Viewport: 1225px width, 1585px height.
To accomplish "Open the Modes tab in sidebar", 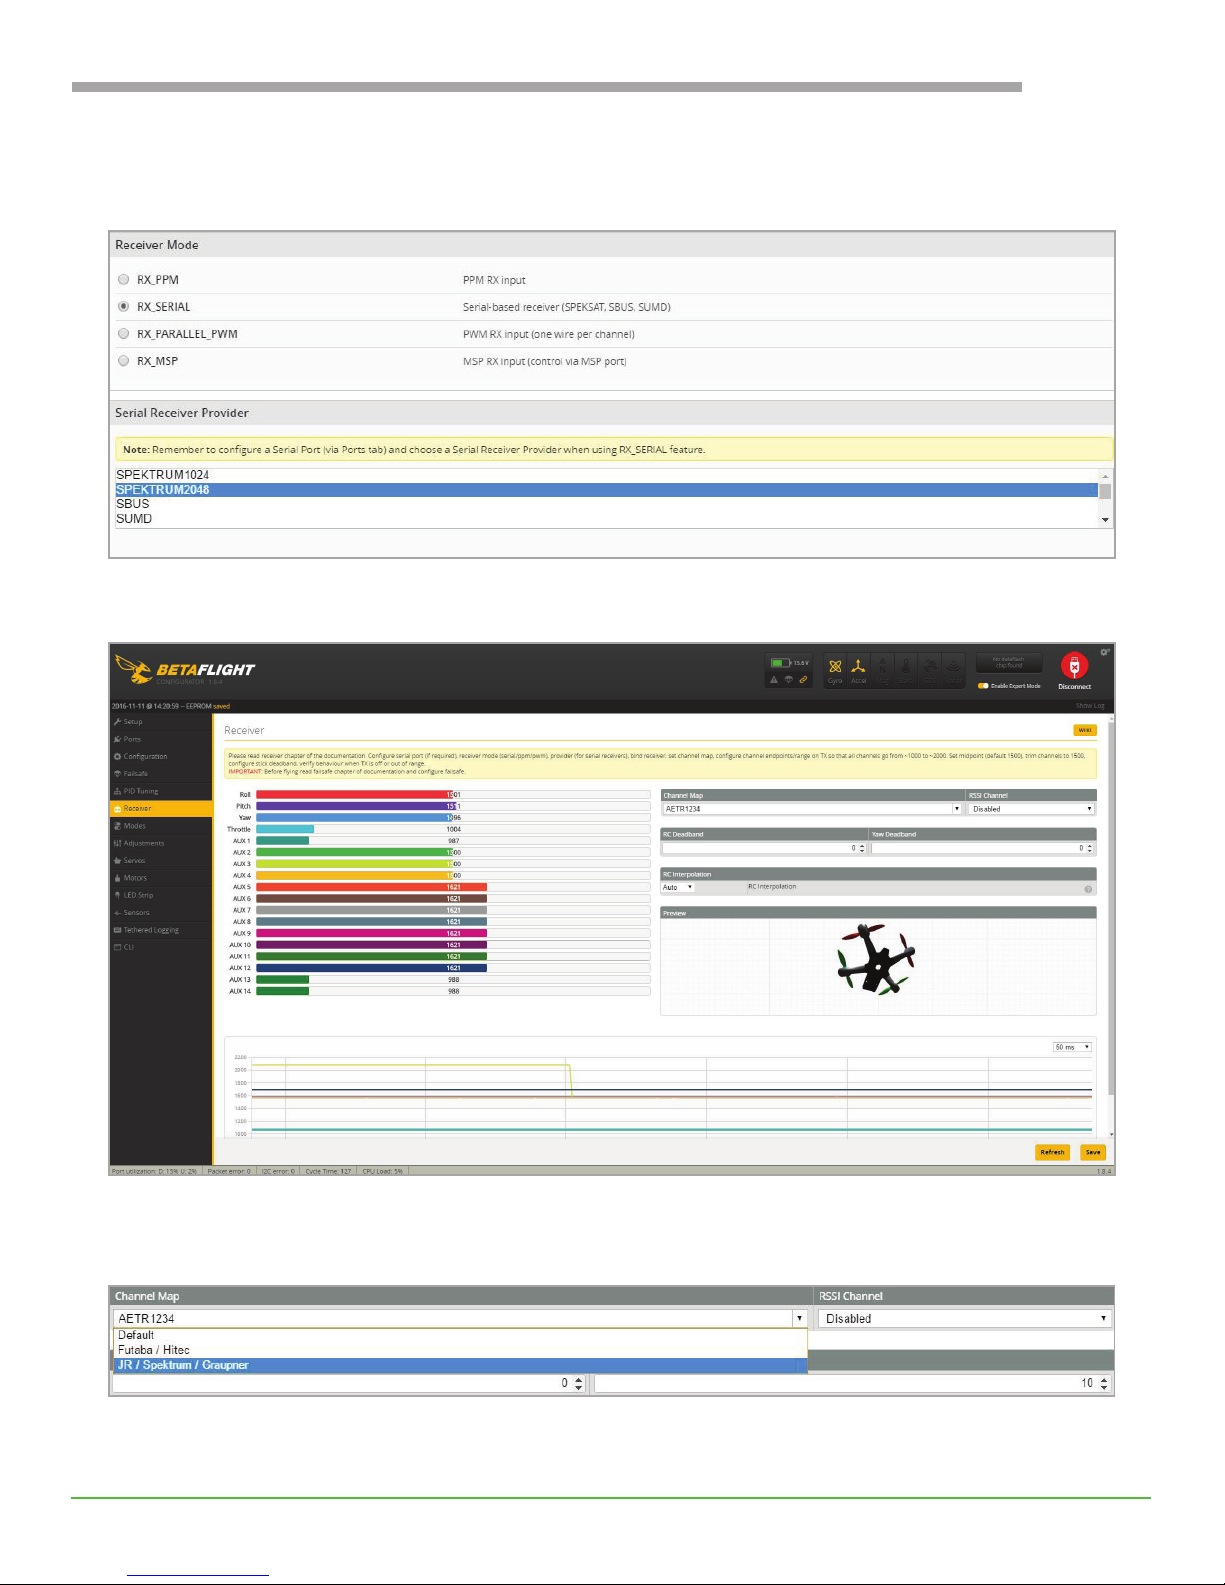I will click(x=160, y=826).
